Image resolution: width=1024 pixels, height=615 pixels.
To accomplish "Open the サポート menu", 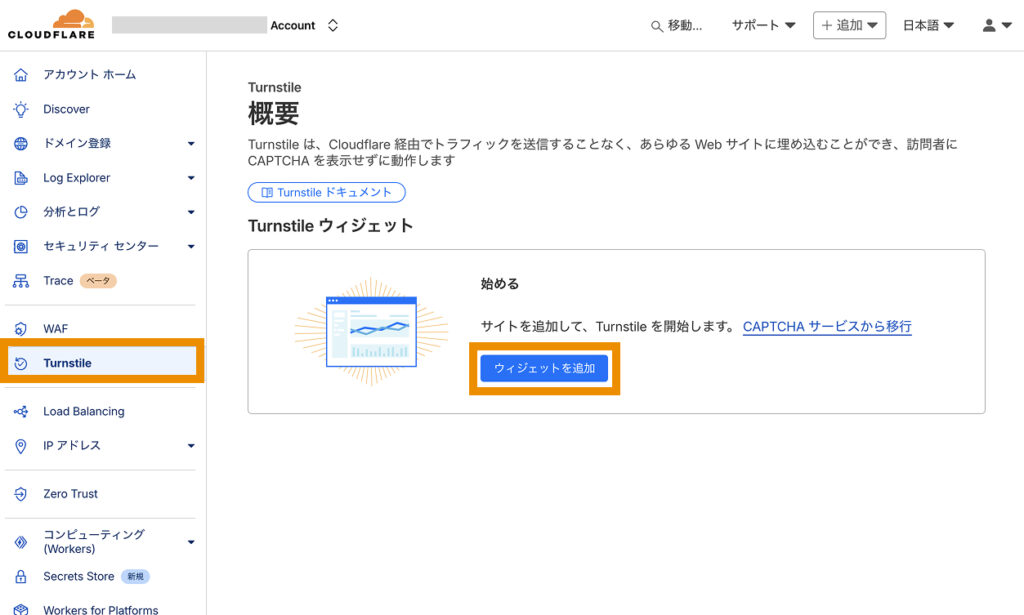I will tap(763, 26).
